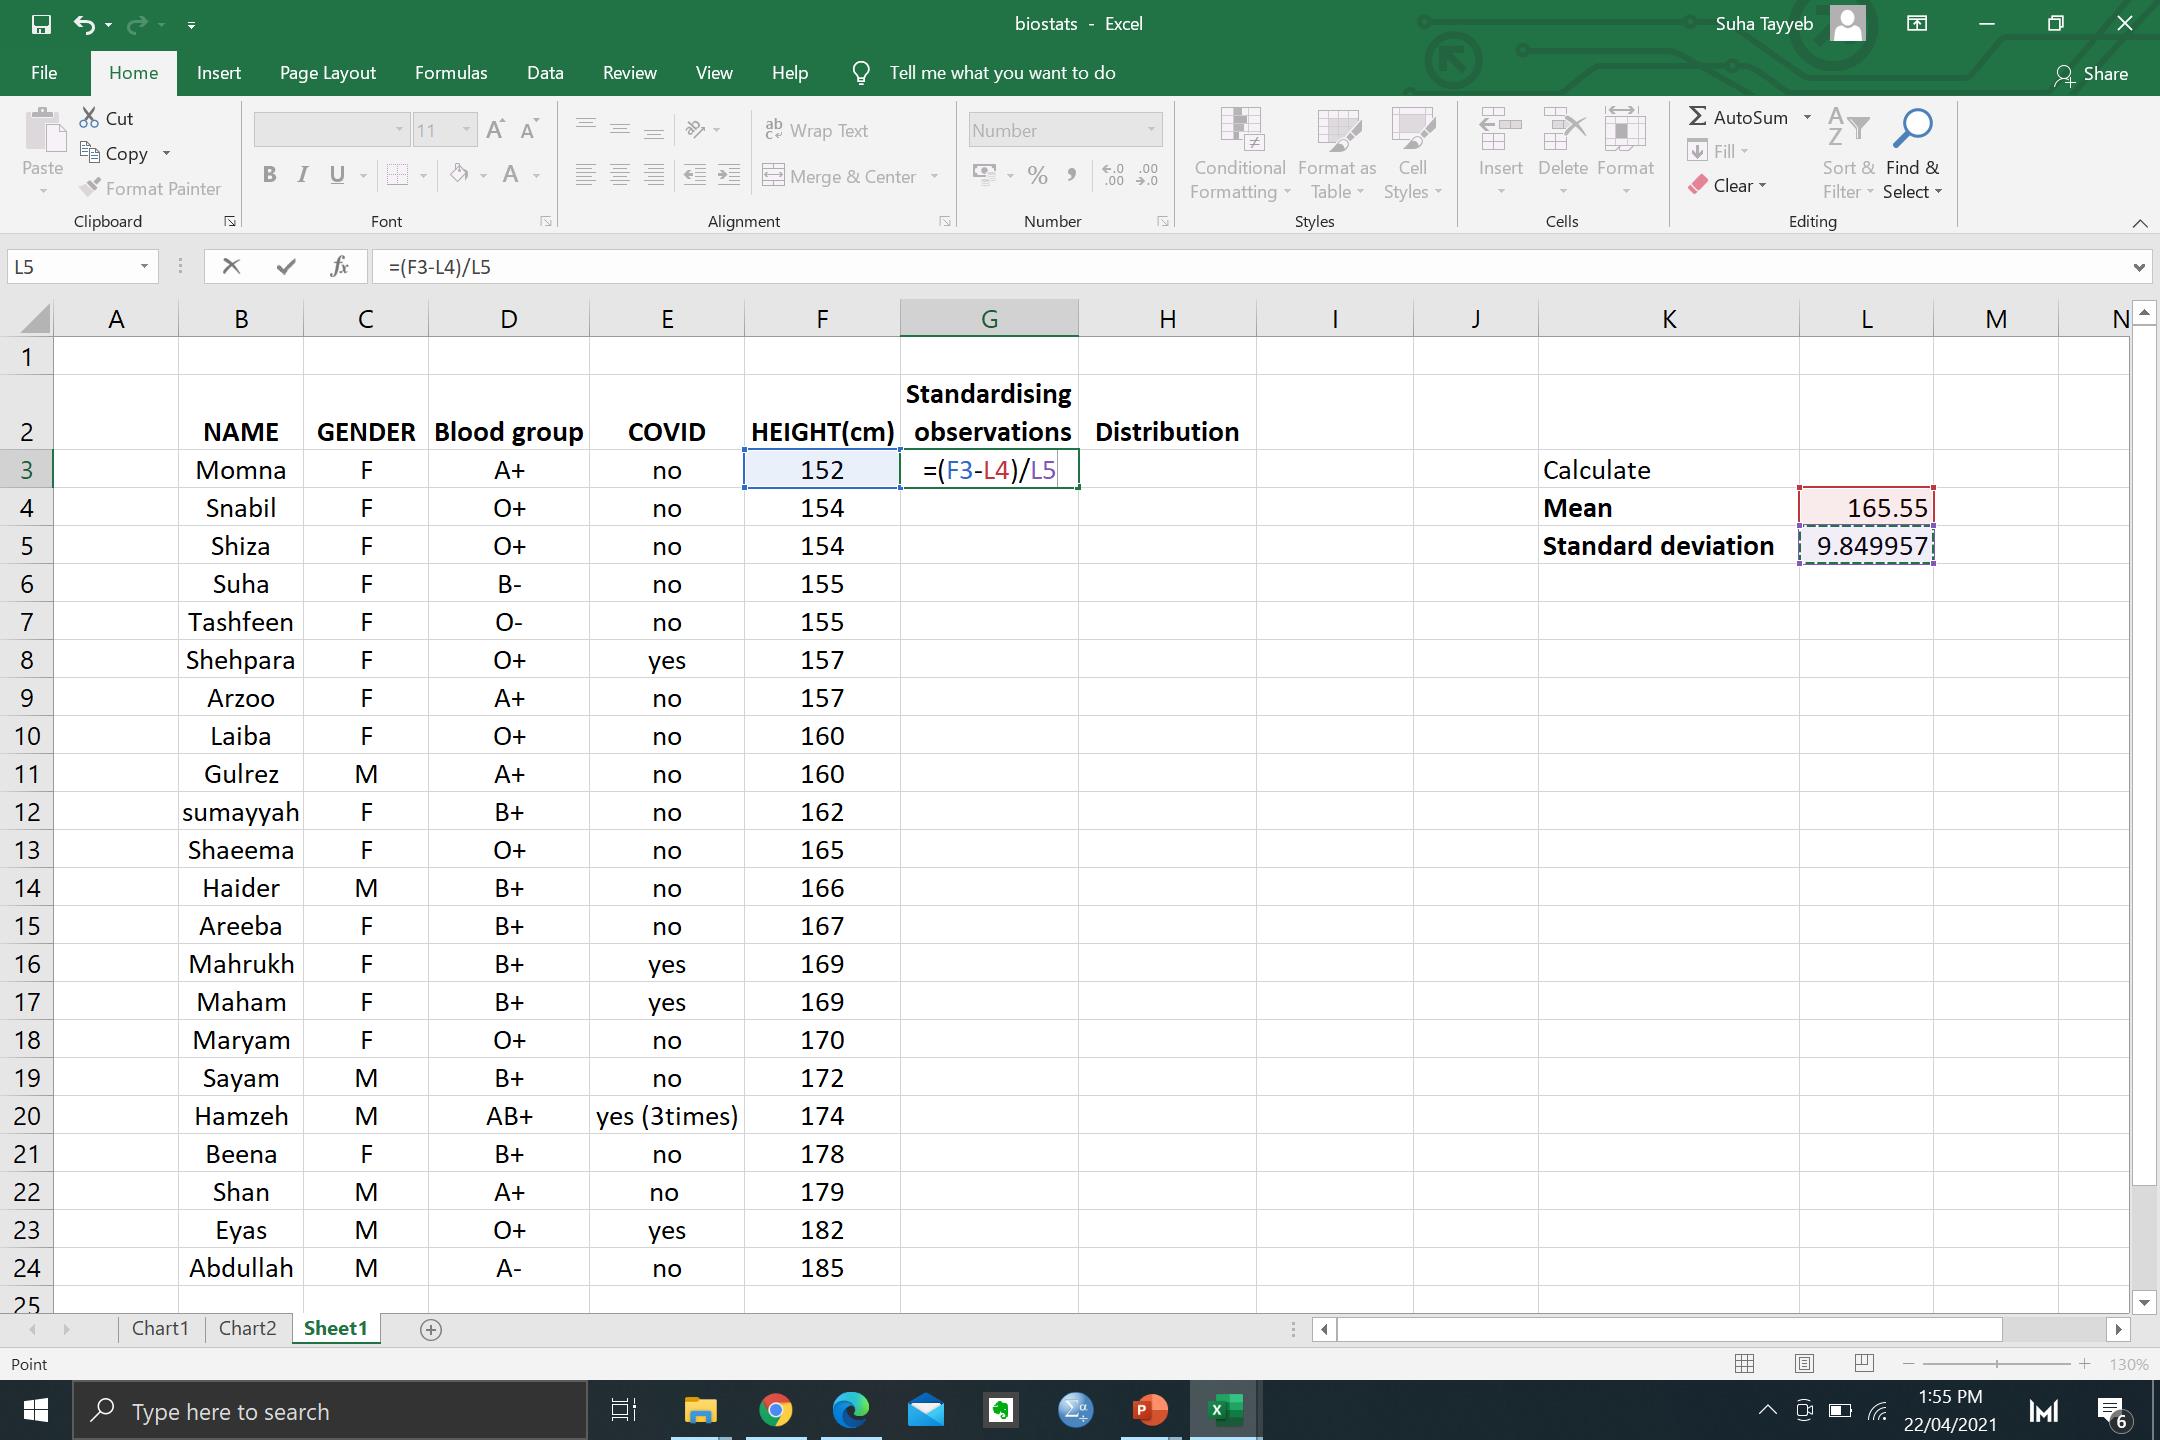Expand the Name Box dropdown
This screenshot has height=1440, width=2160.
[x=144, y=266]
